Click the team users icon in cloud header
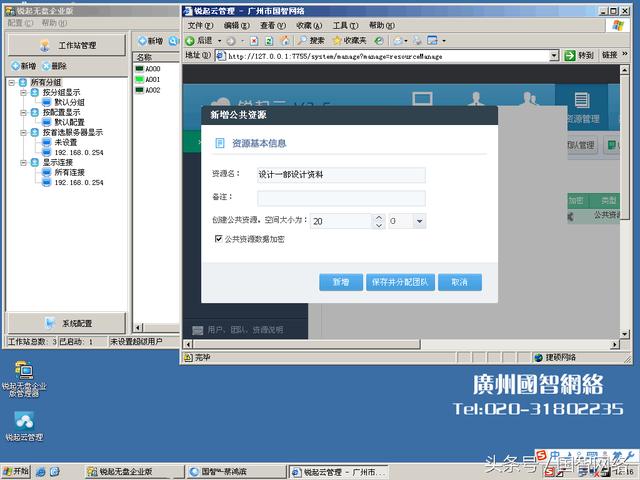The width and height of the screenshot is (640, 480). 529,98
